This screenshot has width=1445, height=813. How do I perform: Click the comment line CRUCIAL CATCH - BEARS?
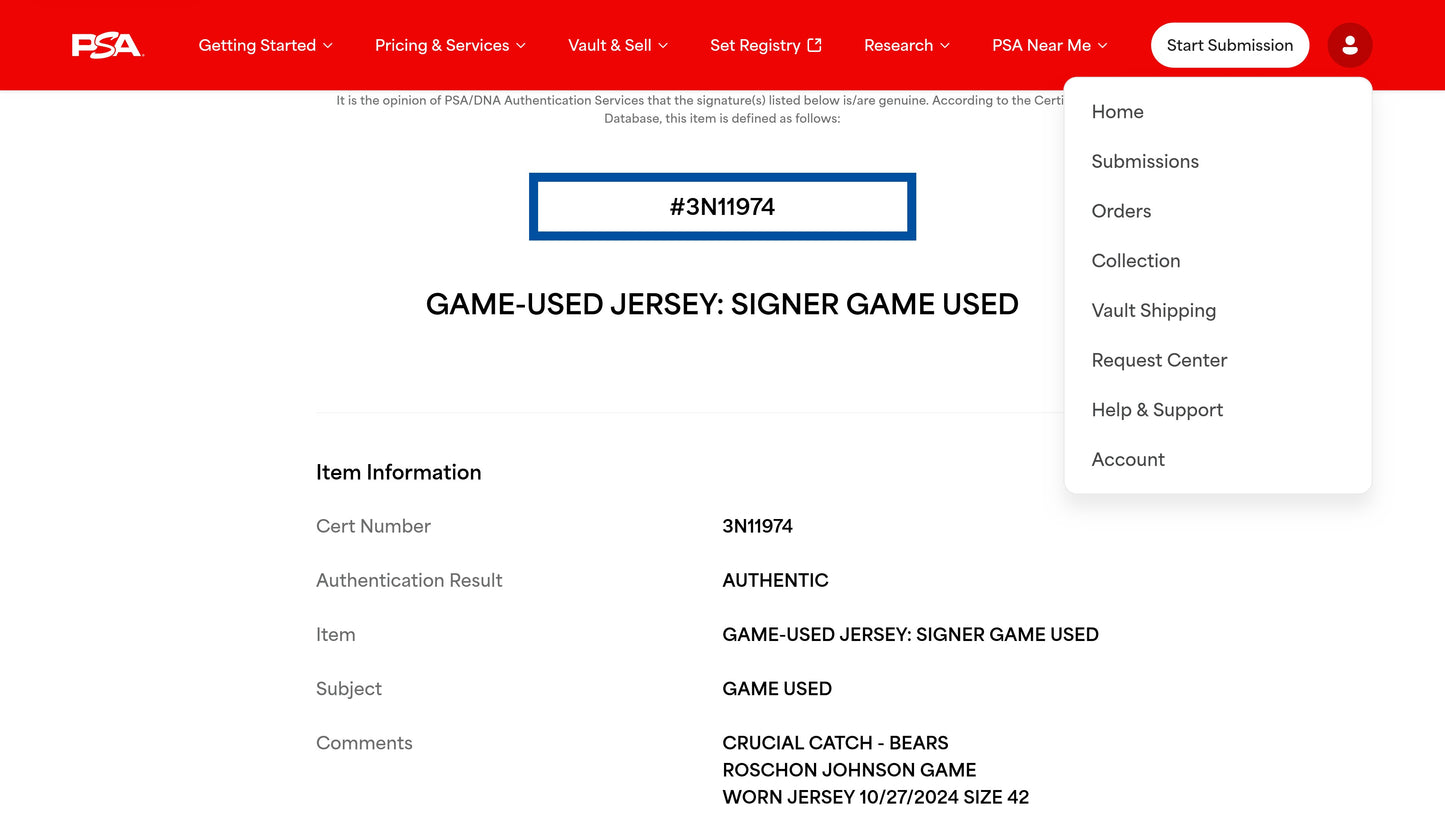835,743
